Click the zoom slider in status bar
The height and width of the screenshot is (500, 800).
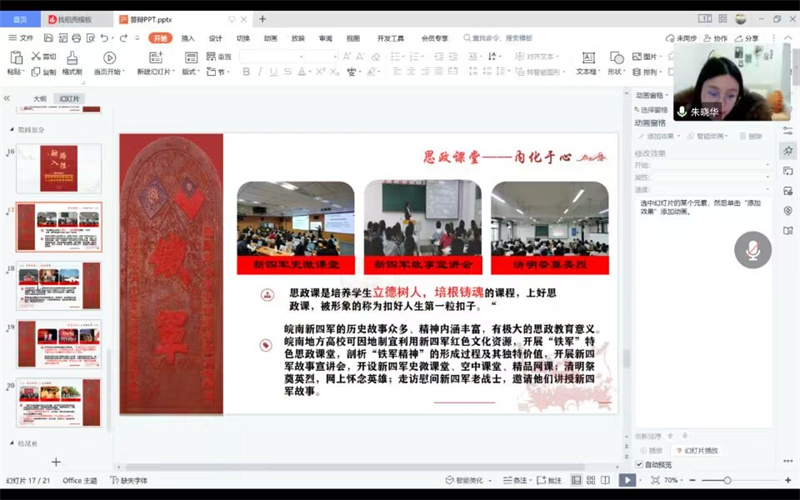tap(728, 481)
